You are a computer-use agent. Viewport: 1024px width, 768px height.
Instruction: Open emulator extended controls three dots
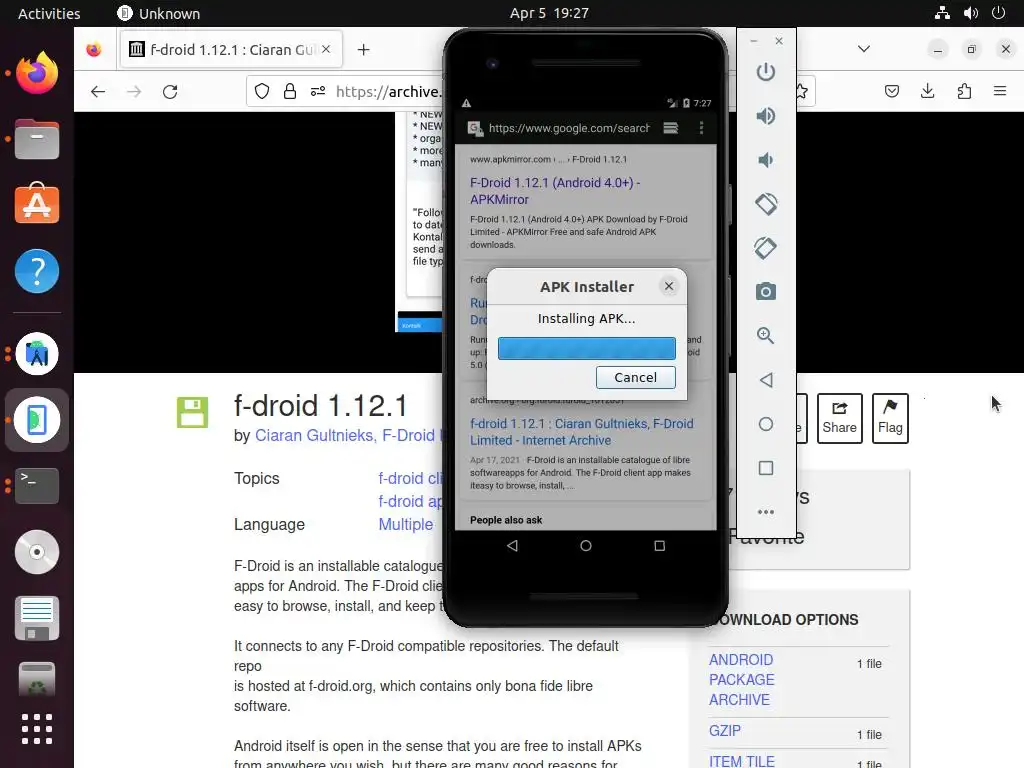coord(766,512)
